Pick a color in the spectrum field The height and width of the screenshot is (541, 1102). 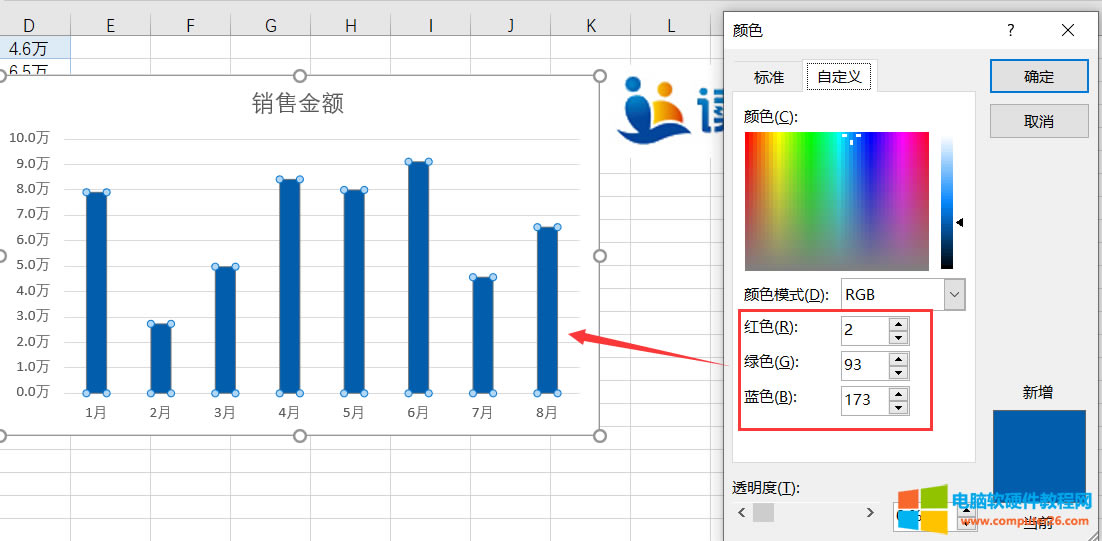coord(836,201)
